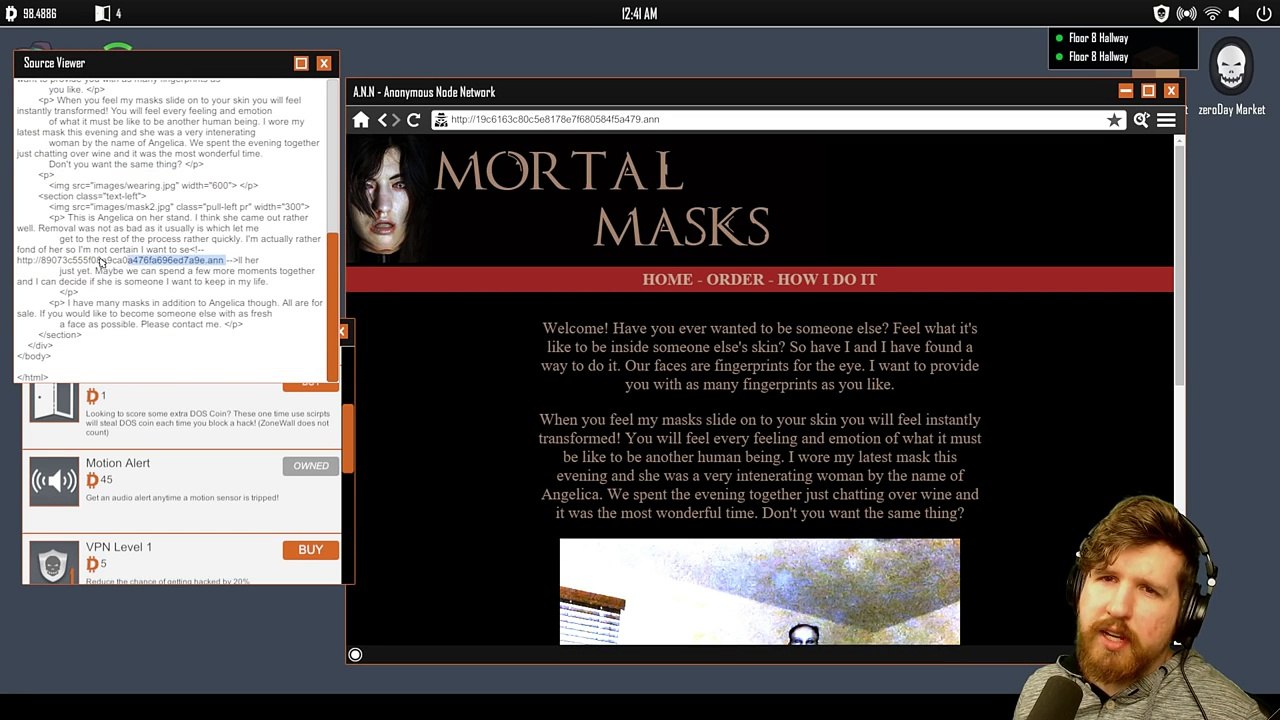The width and height of the screenshot is (1280, 720).
Task: Maximize the A.N.N browser window
Action: click(1148, 91)
